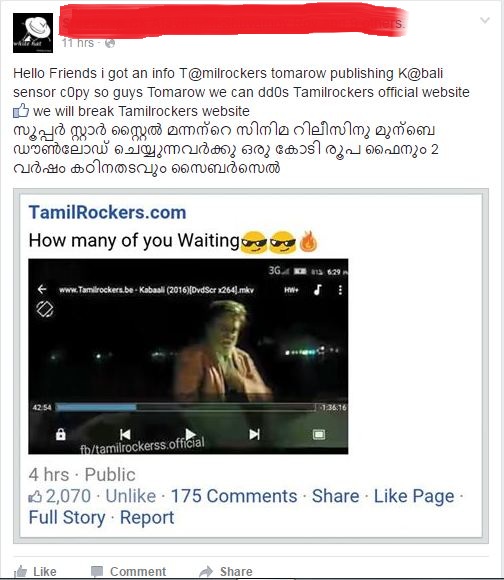Toggle the player screen lock icon
The height and width of the screenshot is (580, 504).
[x=61, y=434]
